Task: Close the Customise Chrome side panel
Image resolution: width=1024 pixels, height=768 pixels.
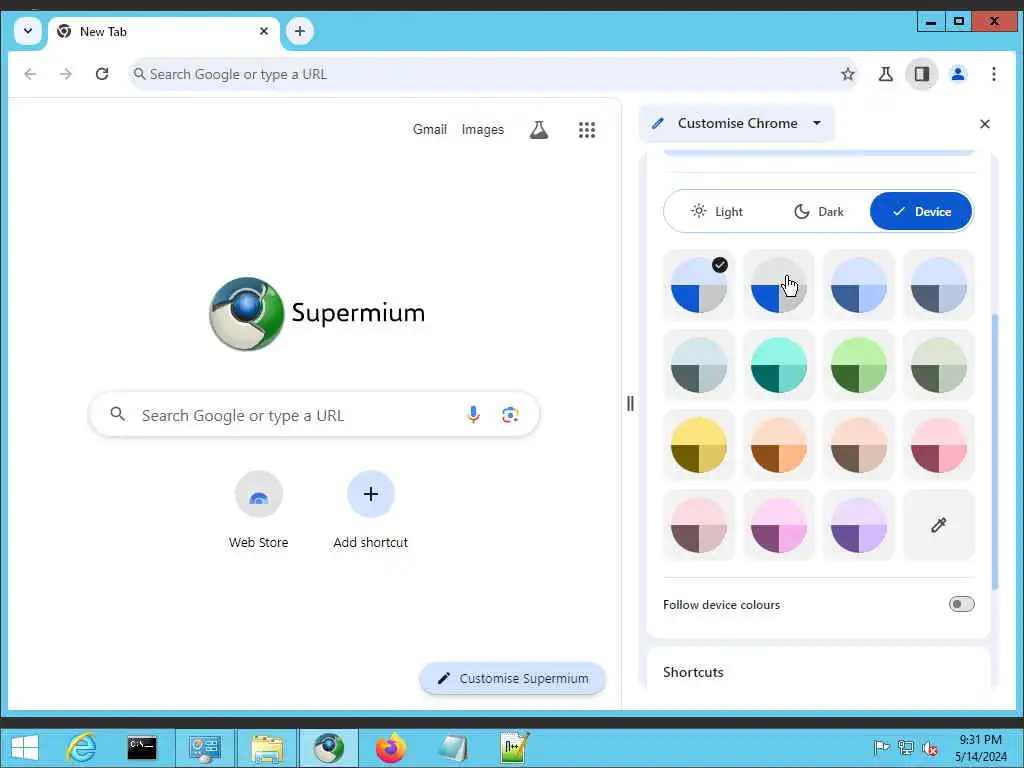Action: 985,123
